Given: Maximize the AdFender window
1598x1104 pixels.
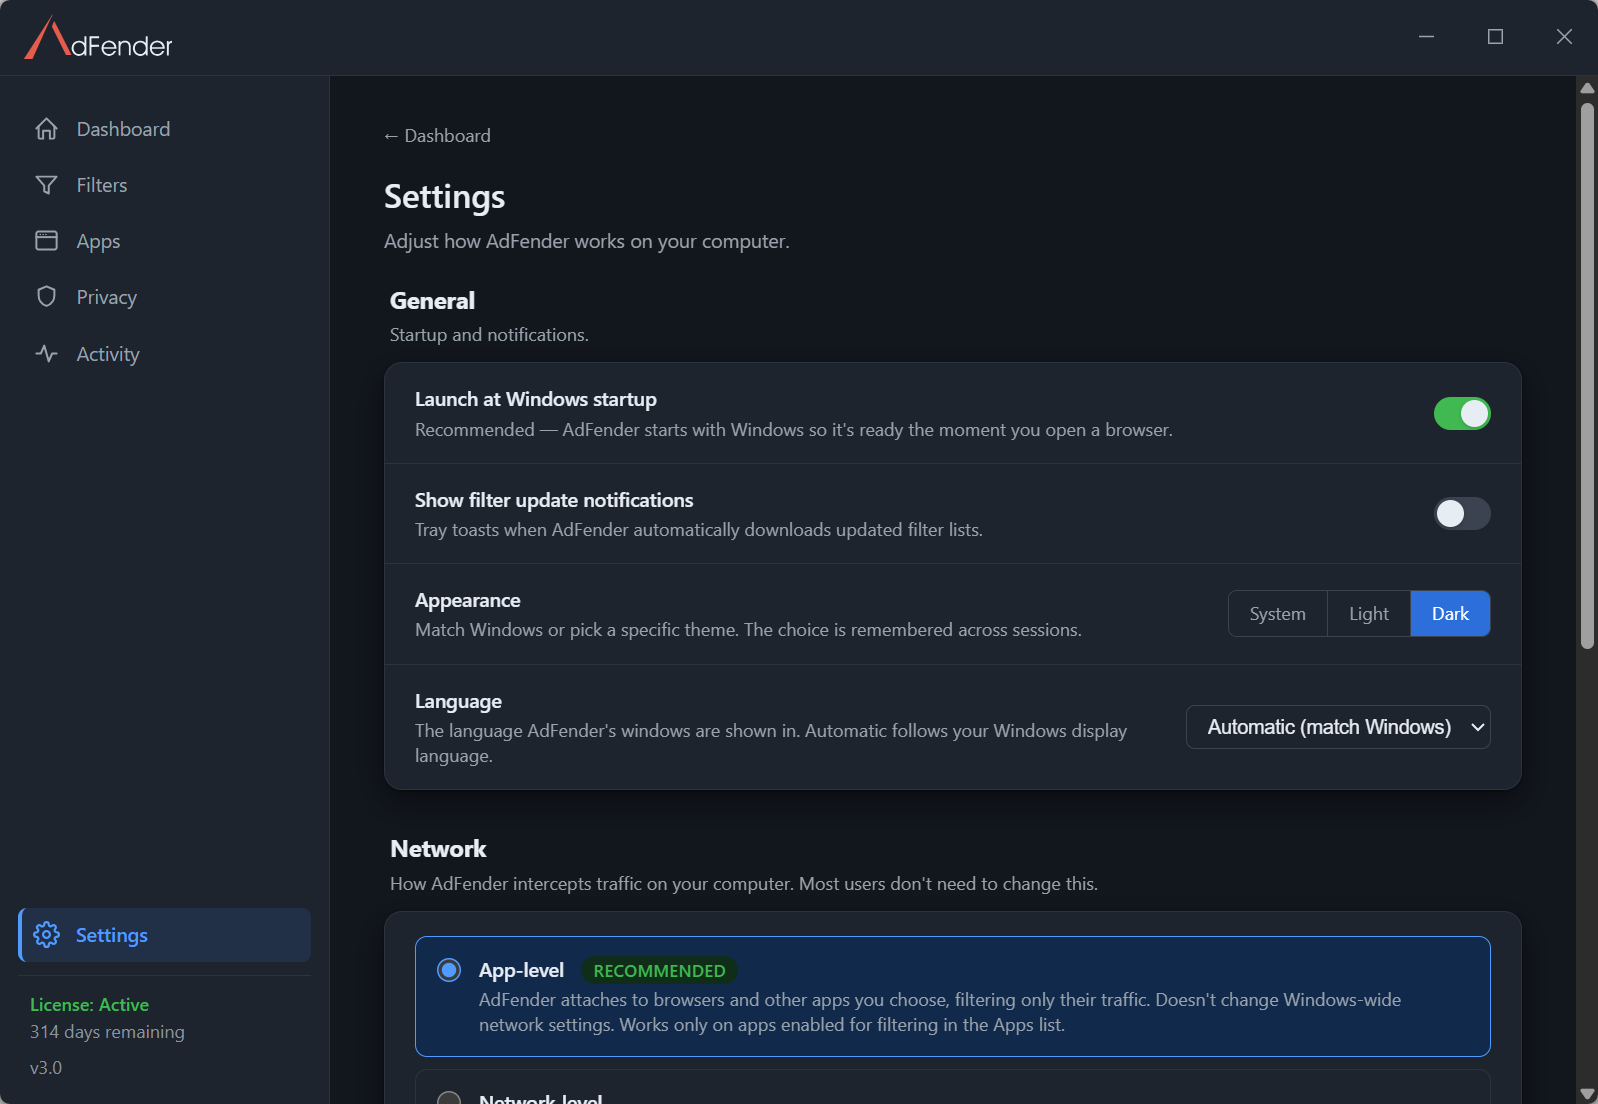Looking at the screenshot, I should pos(1495,37).
